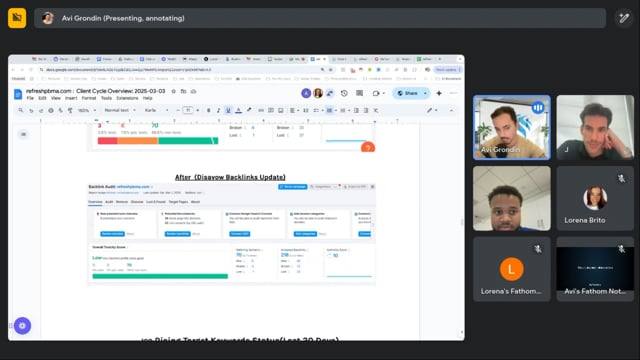Open the View menu

pyautogui.click(x=56, y=98)
